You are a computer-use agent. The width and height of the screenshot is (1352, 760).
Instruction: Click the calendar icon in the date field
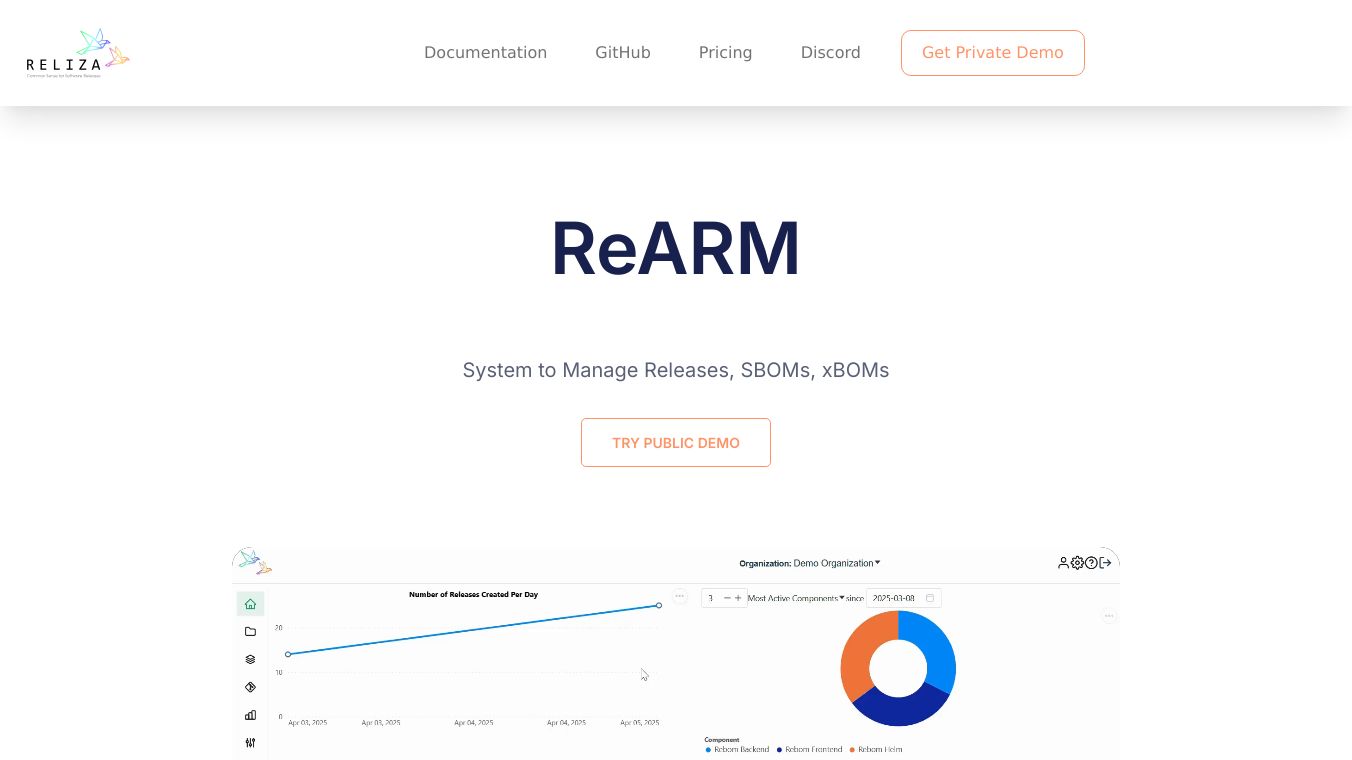point(930,598)
